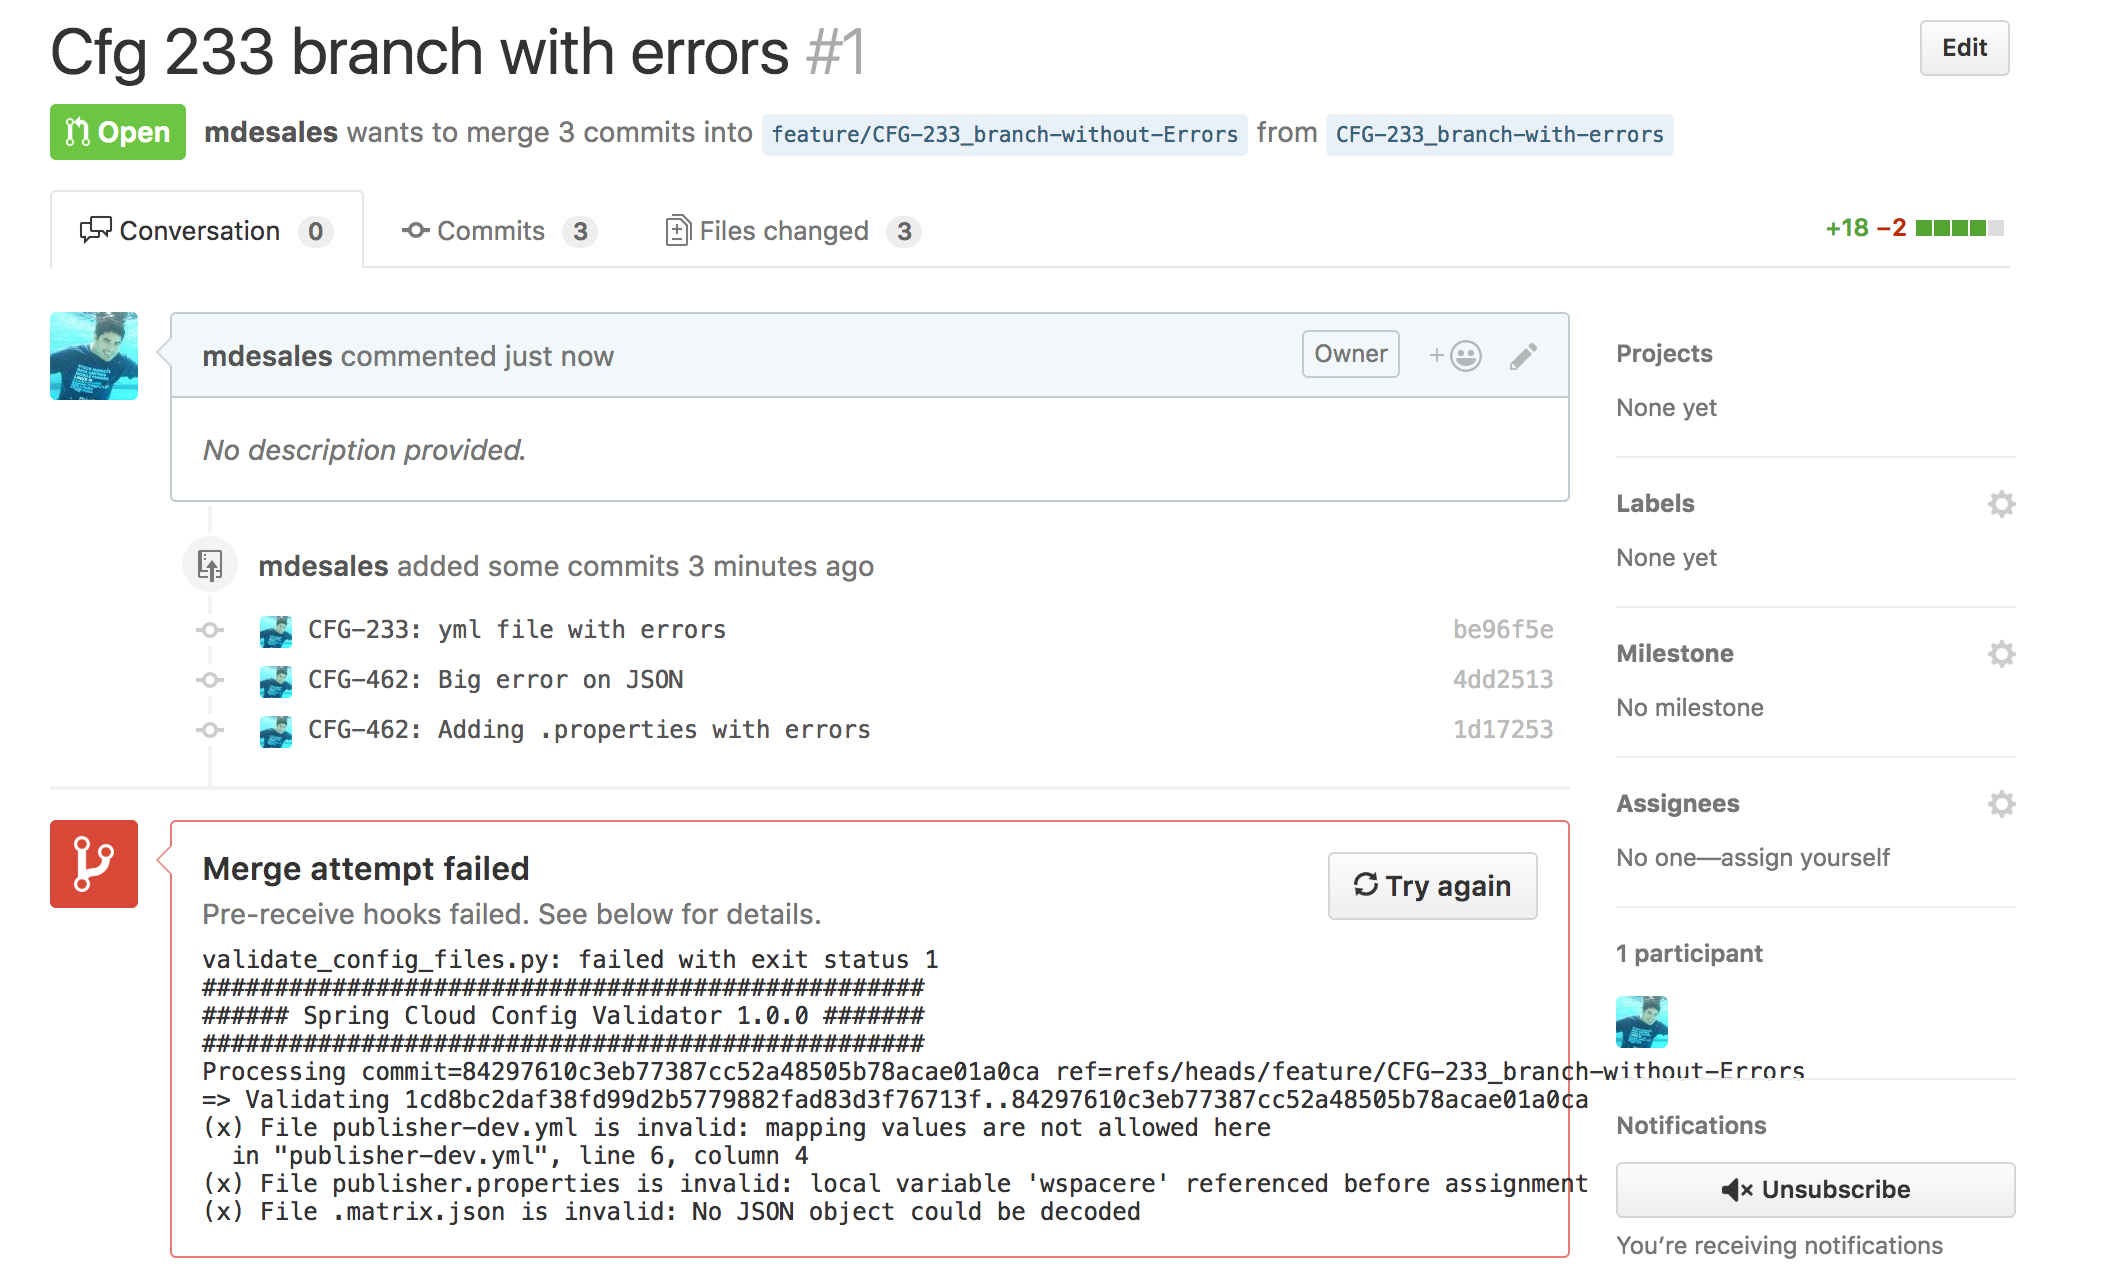The image size is (2102, 1270).
Task: Open the Labels gear settings
Action: point(2001,504)
